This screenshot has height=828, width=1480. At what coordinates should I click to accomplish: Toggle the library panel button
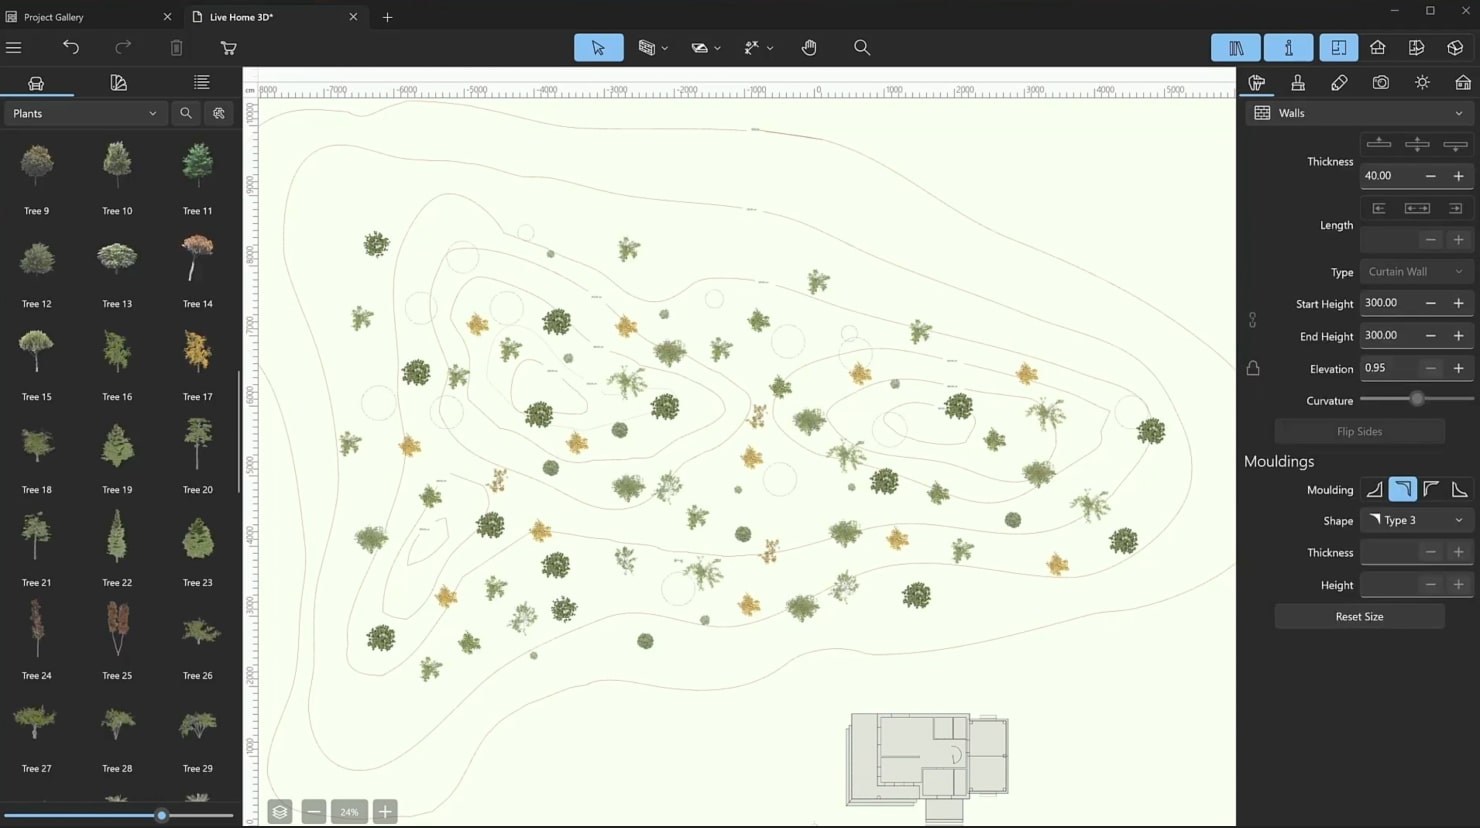tap(1235, 47)
